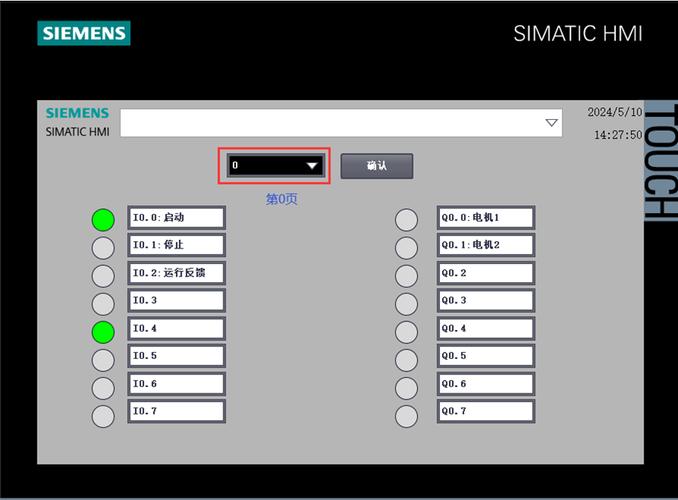
Task: Click the indicator lamp beside I0.6
Action: (103, 388)
